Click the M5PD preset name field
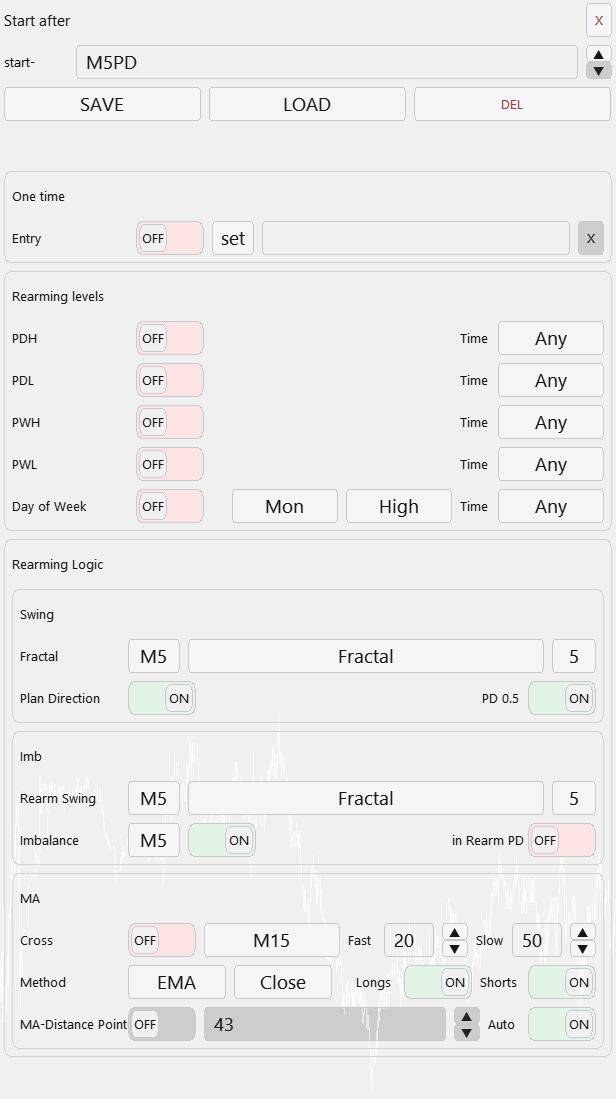The height and width of the screenshot is (1099, 616). (x=326, y=63)
